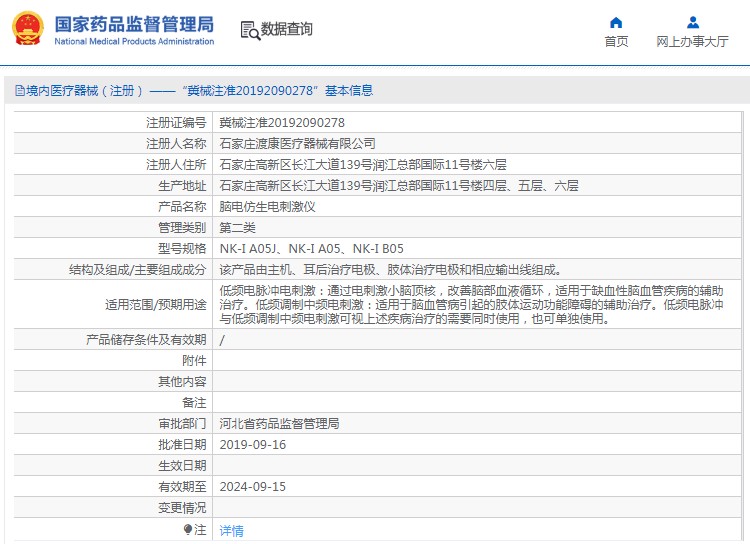The image size is (750, 544).
Task: Click the bullet icon beside 注
Action: pyautogui.click(x=187, y=529)
